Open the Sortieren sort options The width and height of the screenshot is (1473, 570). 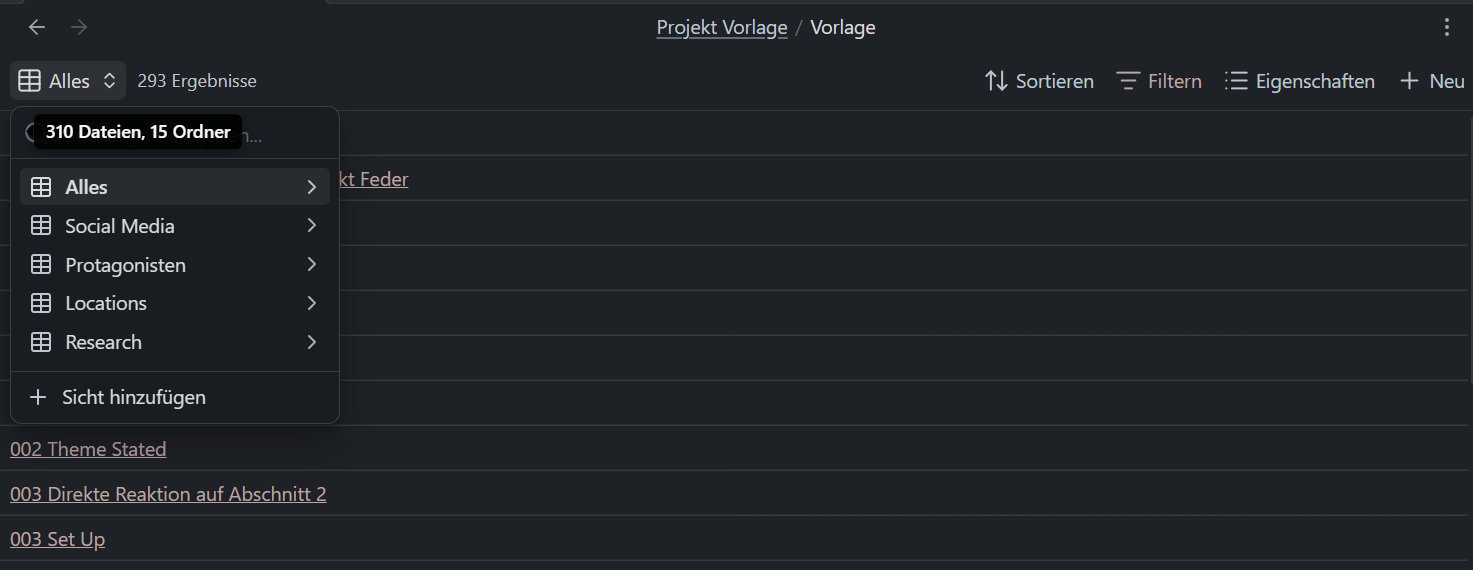click(x=1039, y=81)
